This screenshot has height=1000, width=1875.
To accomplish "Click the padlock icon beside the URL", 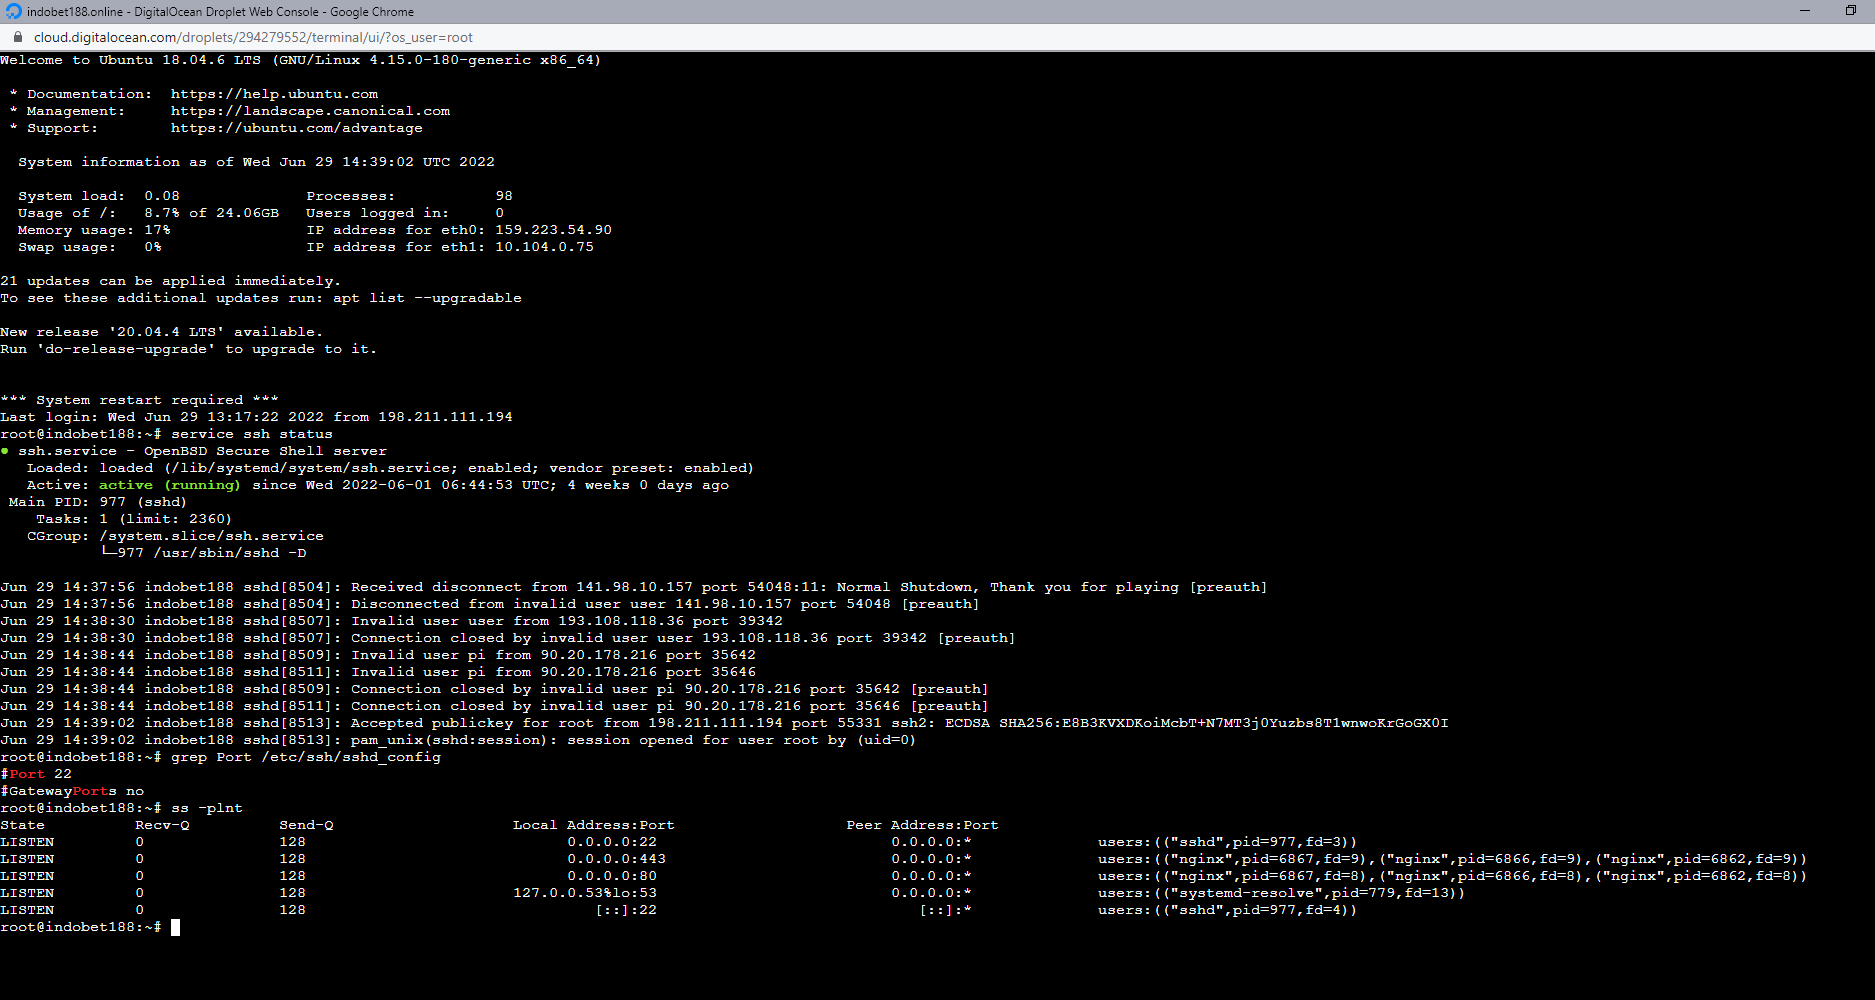I will [17, 37].
